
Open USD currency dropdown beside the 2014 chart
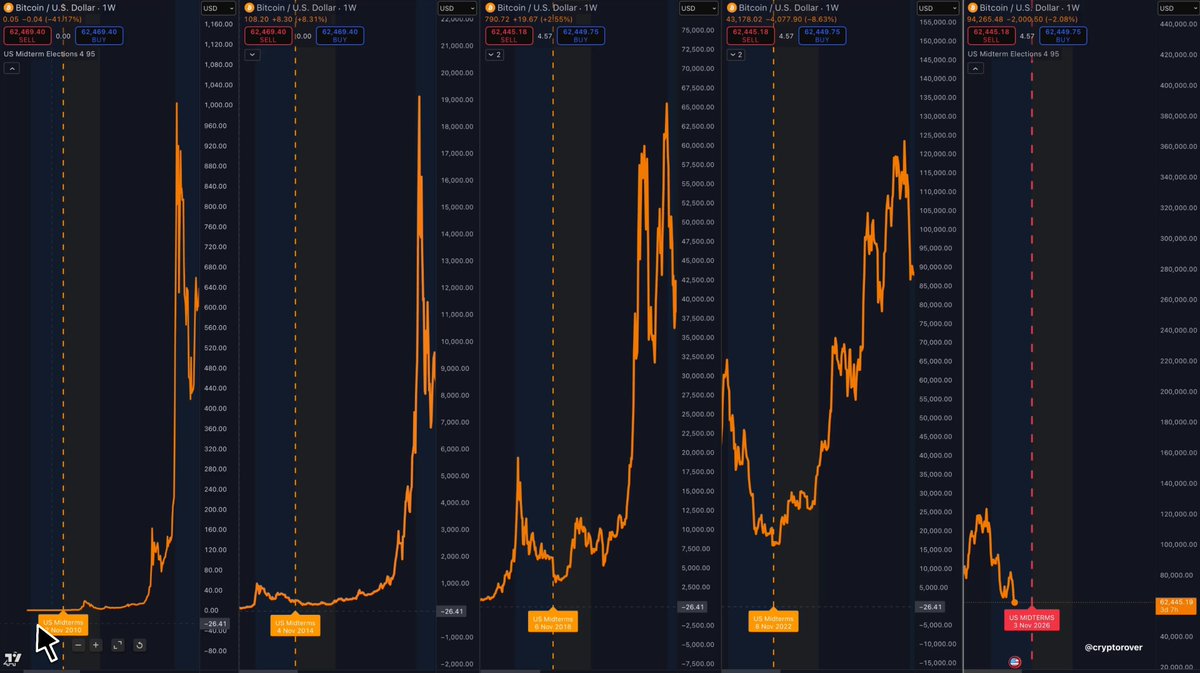pos(455,7)
